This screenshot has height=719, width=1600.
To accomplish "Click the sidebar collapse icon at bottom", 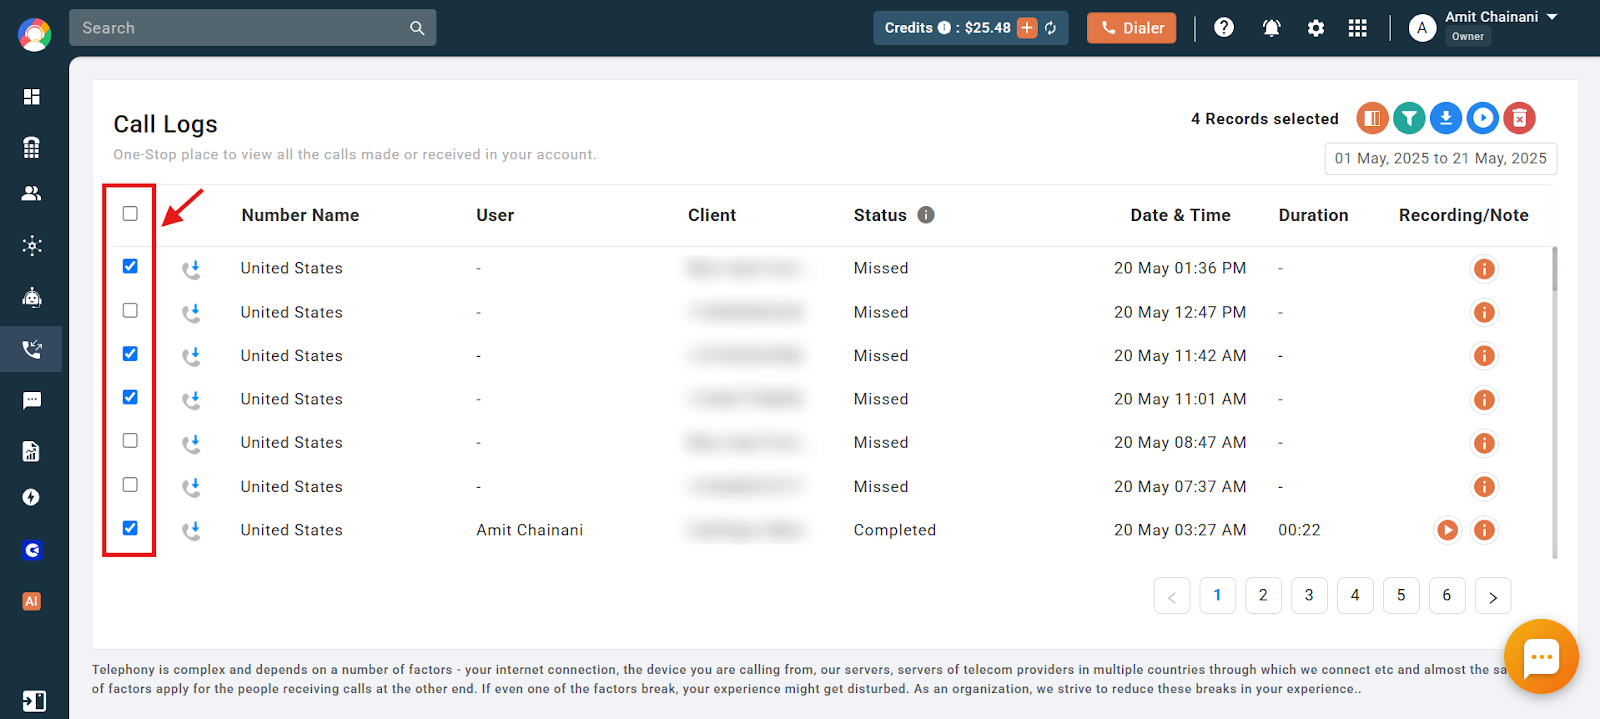I will (x=34, y=701).
